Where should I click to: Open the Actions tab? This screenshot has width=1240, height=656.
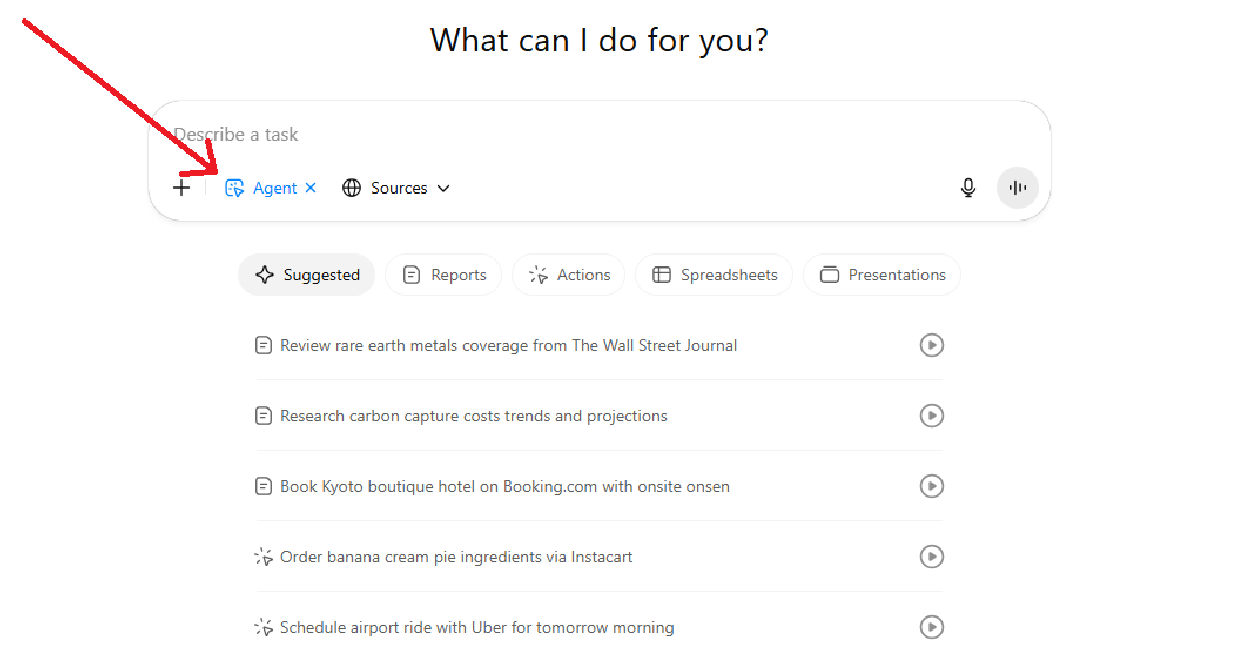568,275
